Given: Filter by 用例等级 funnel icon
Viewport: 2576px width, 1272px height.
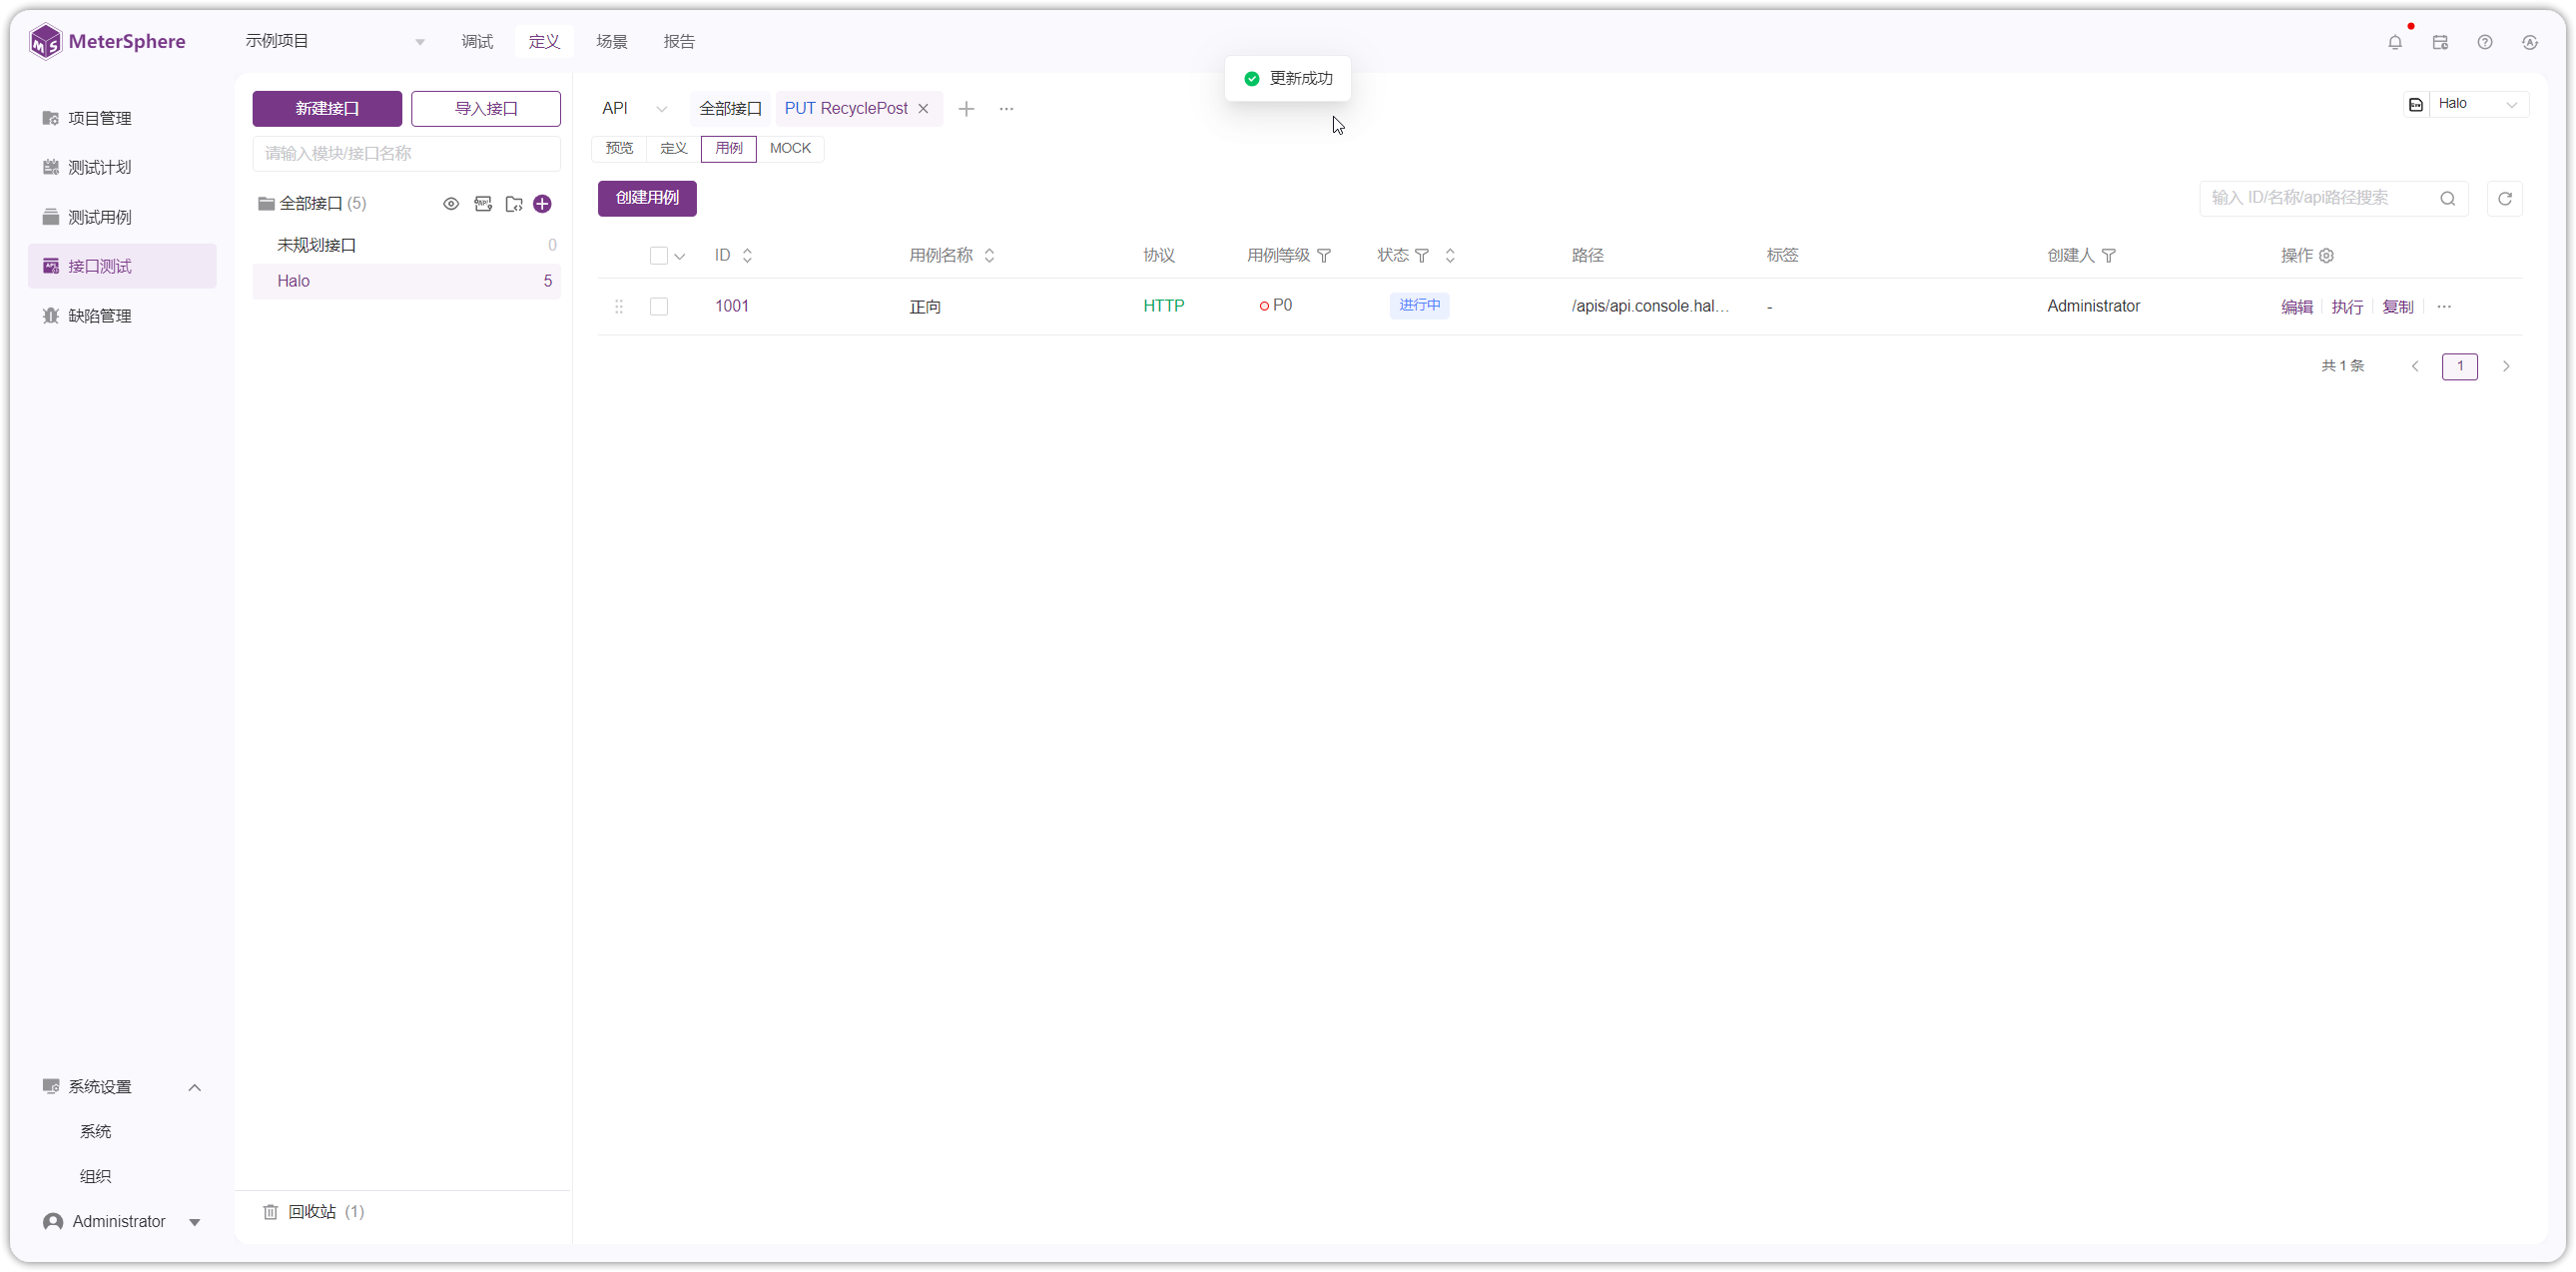Looking at the screenshot, I should click(x=1324, y=256).
